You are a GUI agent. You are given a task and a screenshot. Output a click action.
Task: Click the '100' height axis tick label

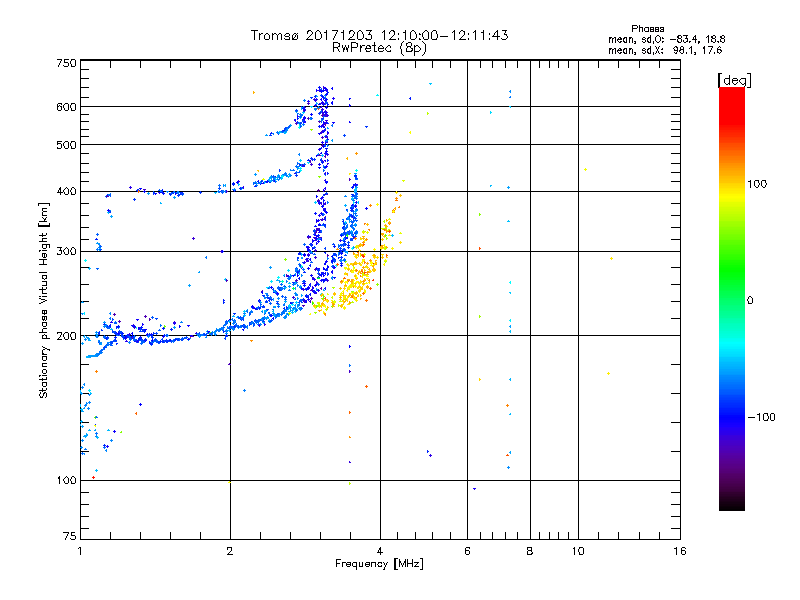pyautogui.click(x=66, y=480)
